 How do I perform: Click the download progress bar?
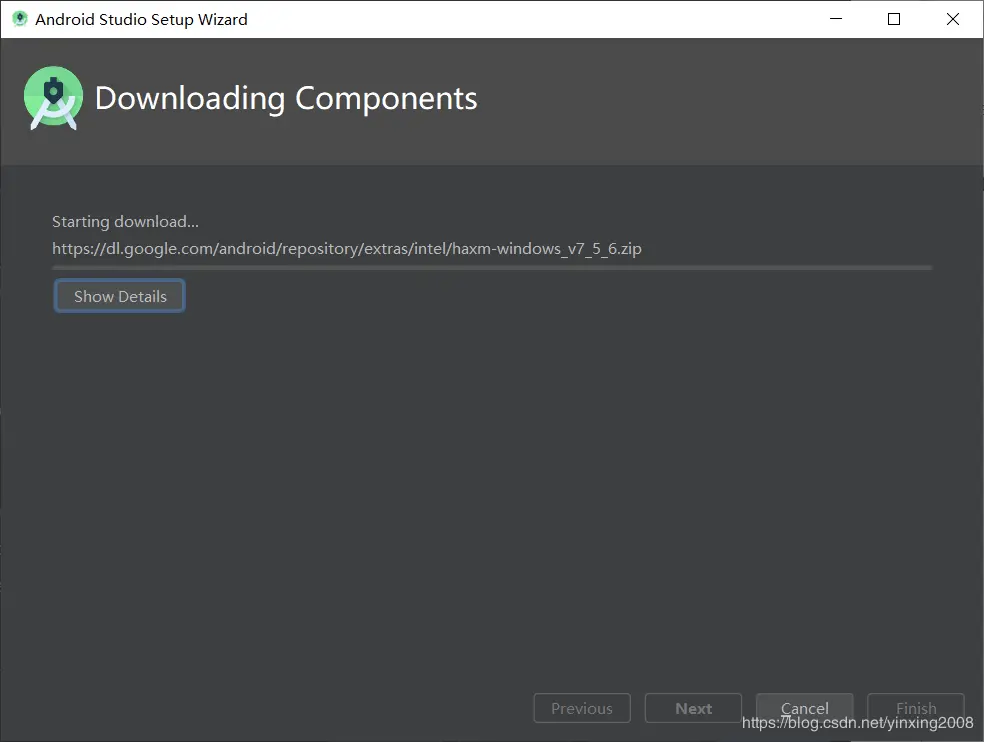pyautogui.click(x=492, y=267)
